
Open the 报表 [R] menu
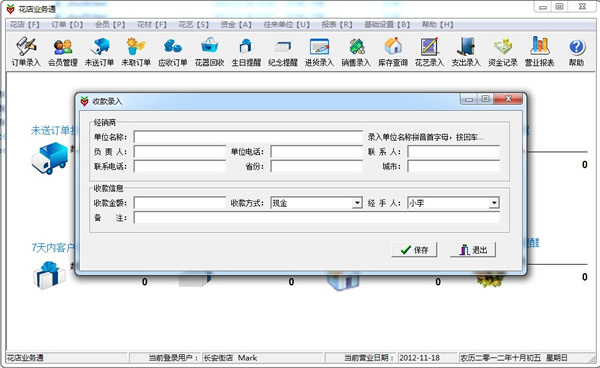337,24
